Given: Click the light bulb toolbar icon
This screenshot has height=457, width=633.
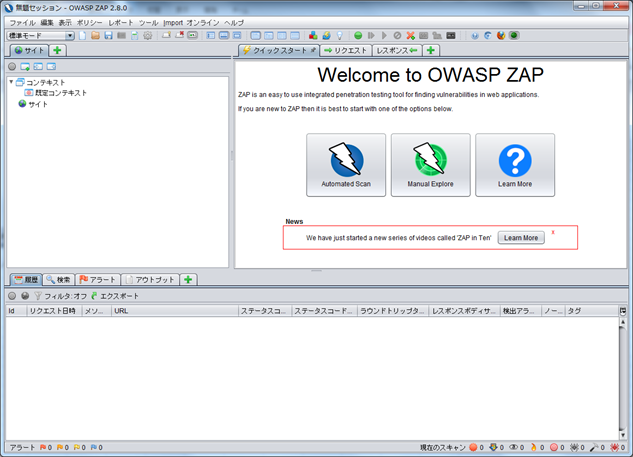Looking at the screenshot, I should pyautogui.click(x=340, y=36).
